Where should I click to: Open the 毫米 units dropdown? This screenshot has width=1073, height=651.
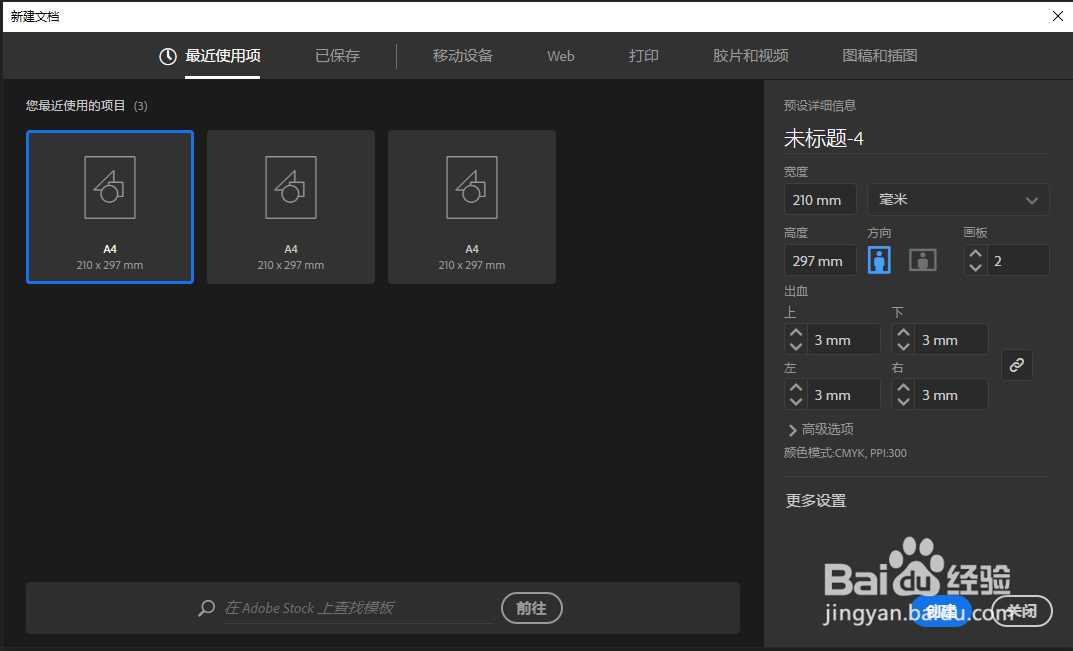click(x=957, y=199)
